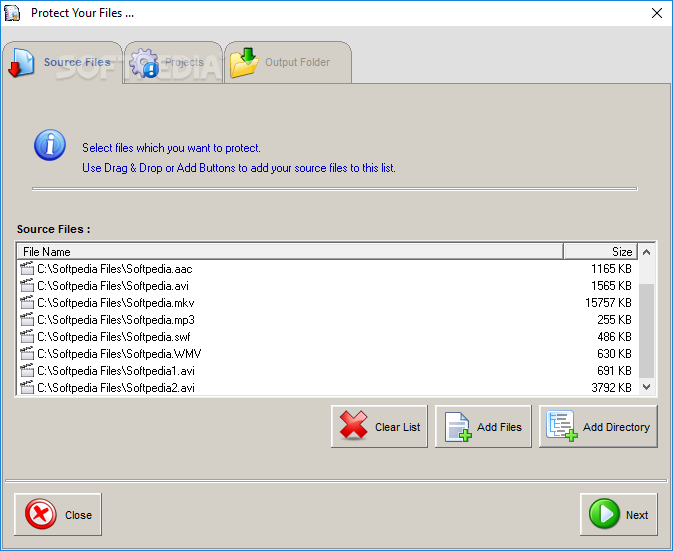The height and width of the screenshot is (551, 673).
Task: Select the Softpedia1.avi file row
Action: click(x=327, y=371)
